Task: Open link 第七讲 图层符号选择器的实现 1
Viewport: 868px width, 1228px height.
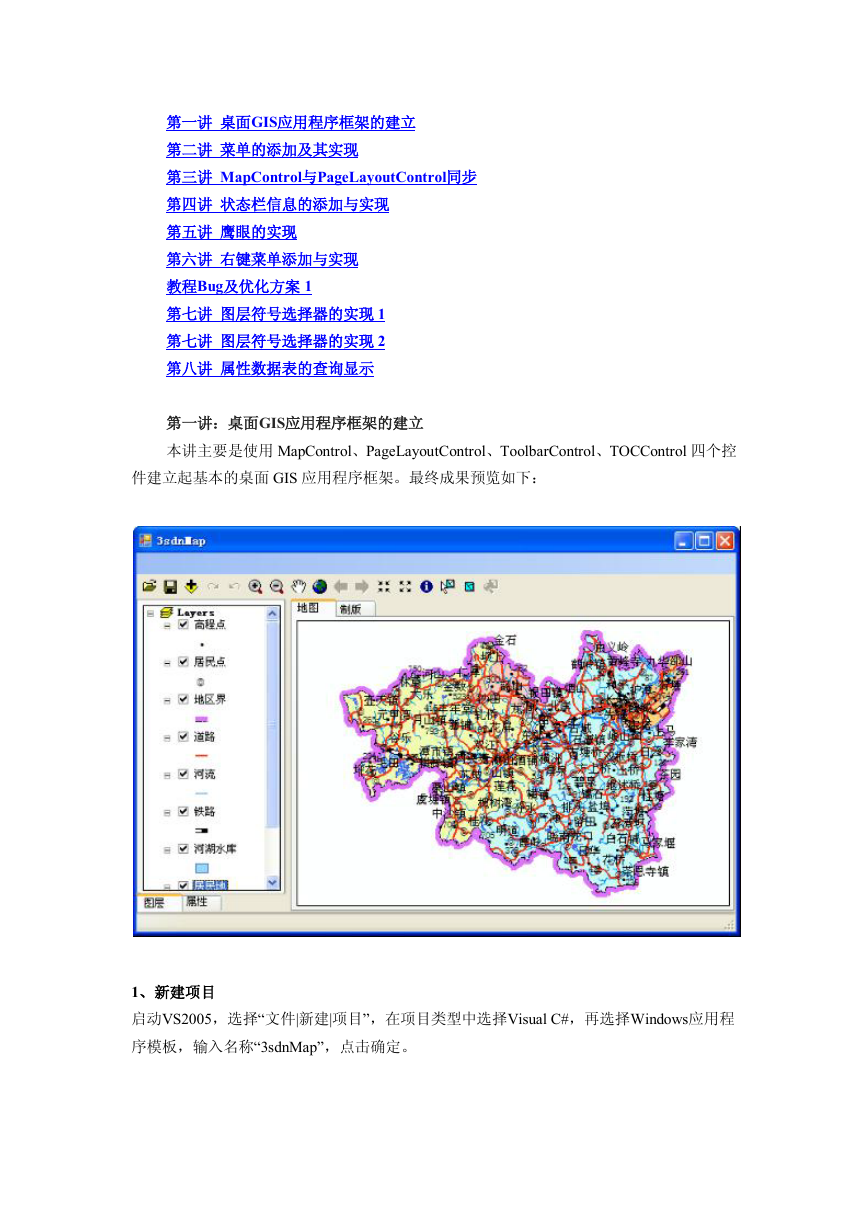Action: tap(275, 314)
